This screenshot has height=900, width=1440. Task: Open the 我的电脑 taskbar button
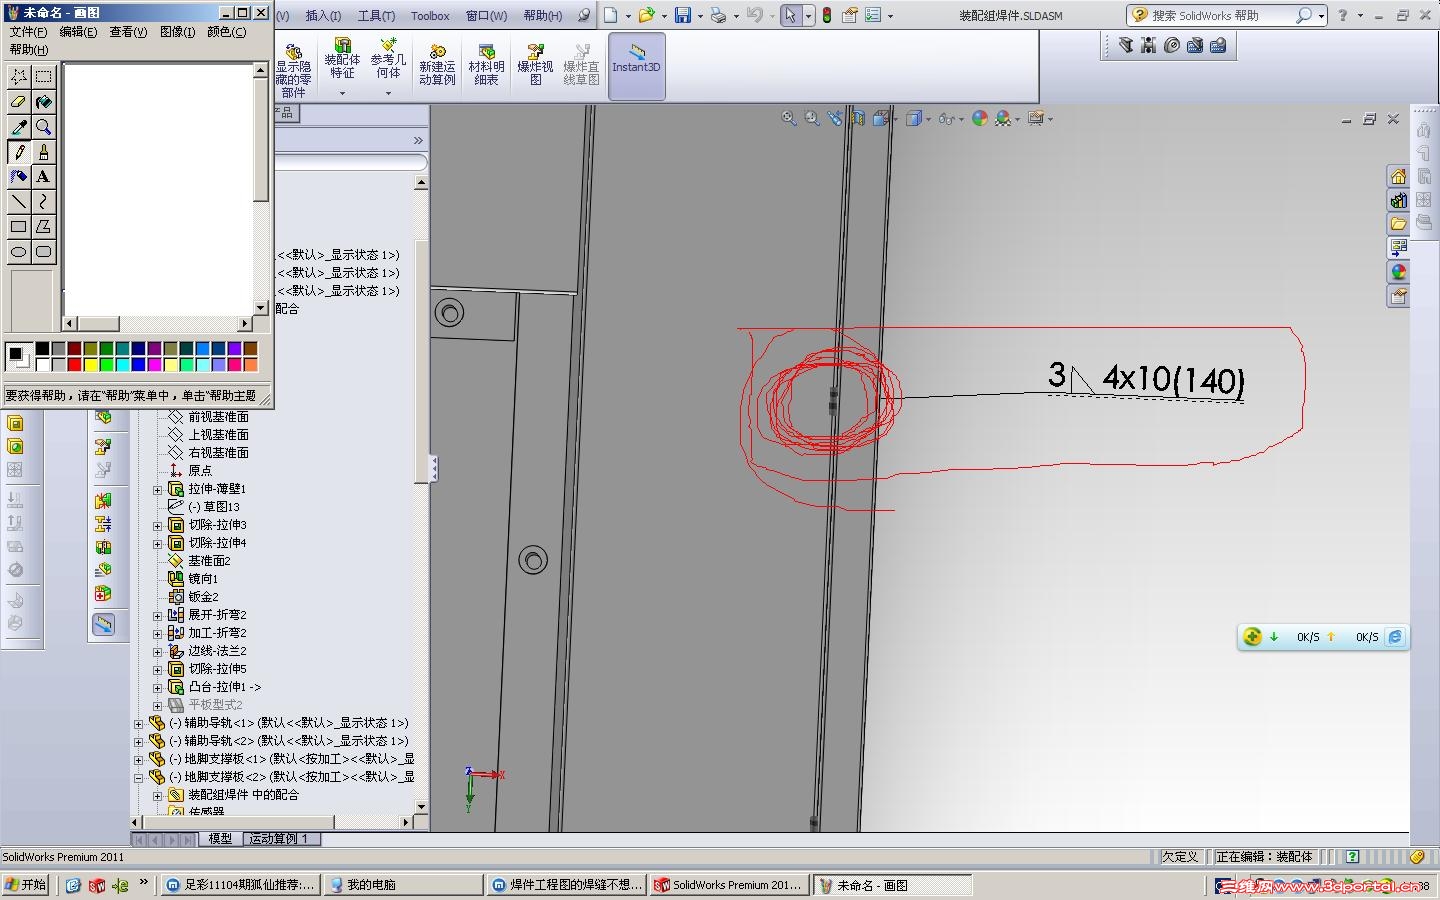pos(405,885)
